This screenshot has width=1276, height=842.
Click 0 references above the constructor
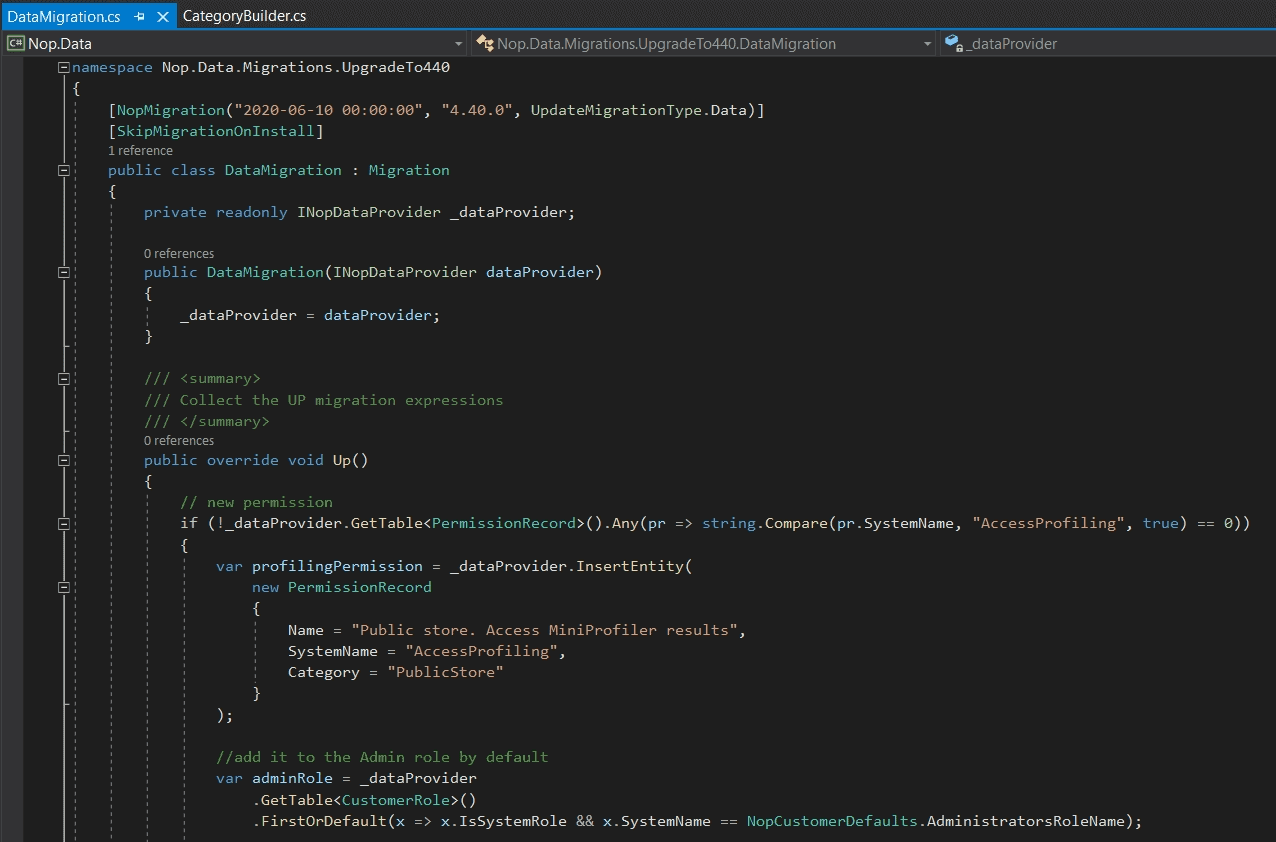[178, 253]
